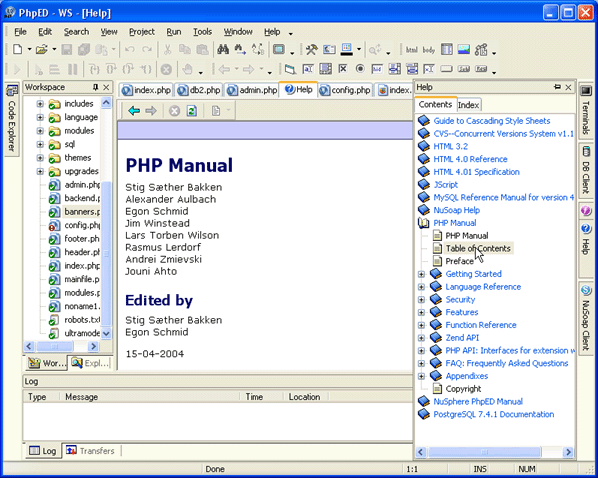Open PostgreSQL 7.4.1 Documentation
Image resolution: width=598 pixels, height=478 pixels.
point(494,414)
